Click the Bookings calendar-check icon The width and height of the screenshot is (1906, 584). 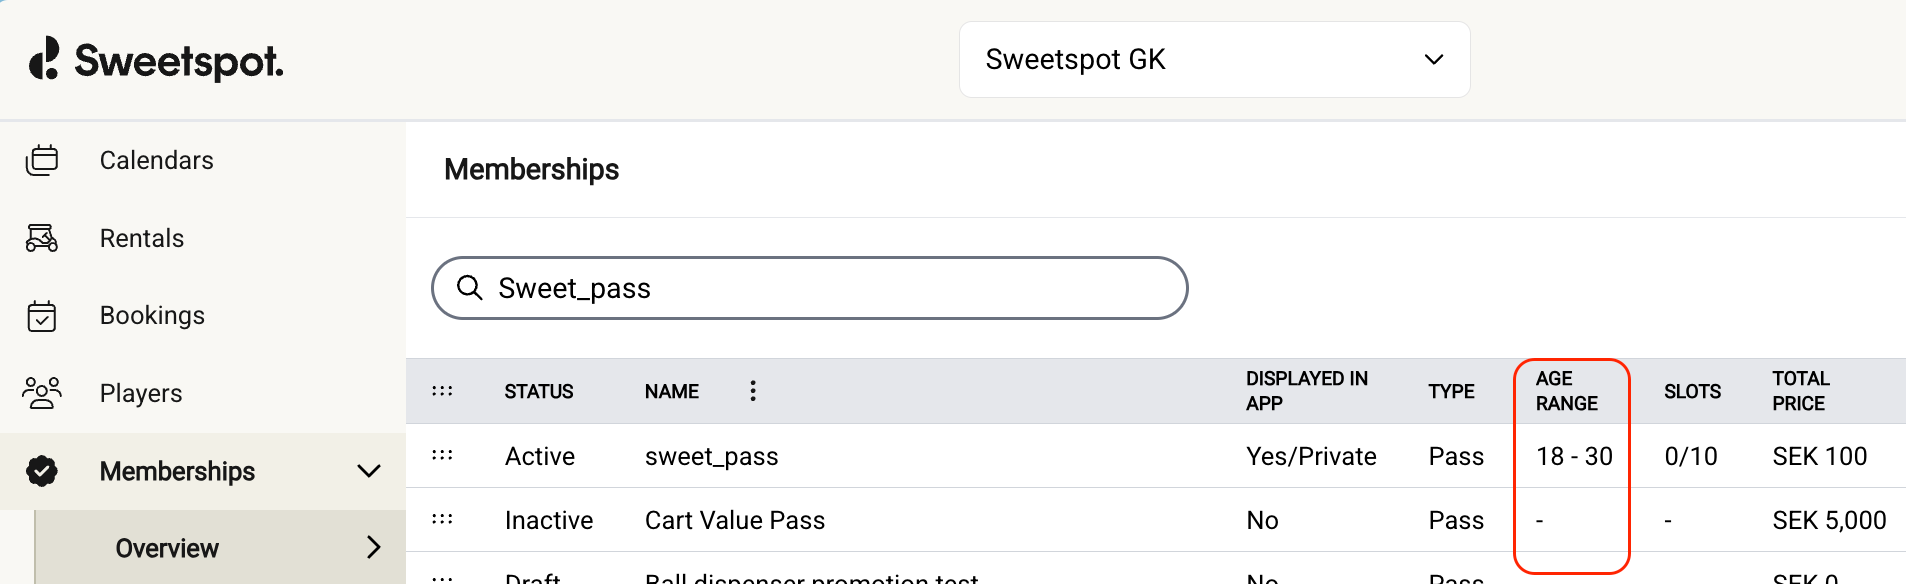pos(42,316)
